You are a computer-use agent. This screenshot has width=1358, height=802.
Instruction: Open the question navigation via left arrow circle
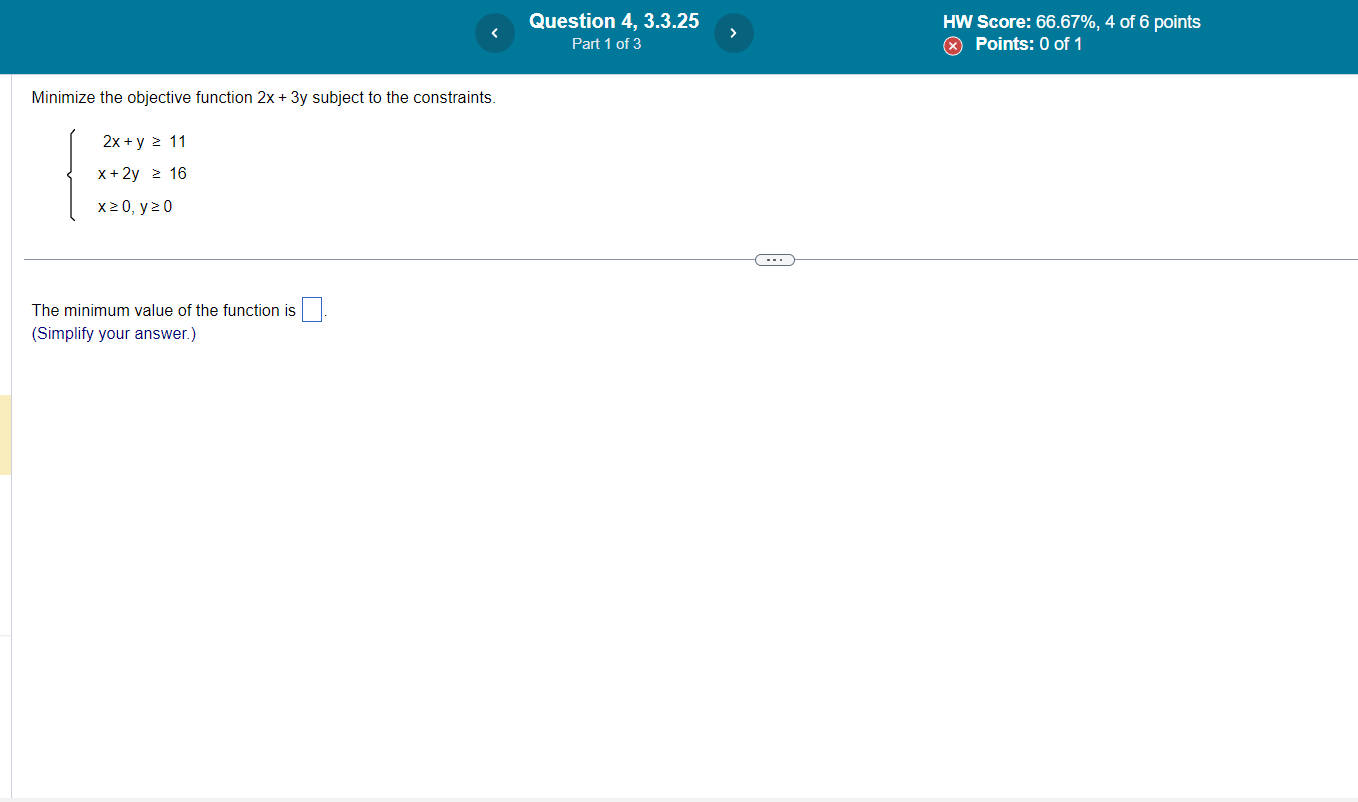(x=495, y=32)
